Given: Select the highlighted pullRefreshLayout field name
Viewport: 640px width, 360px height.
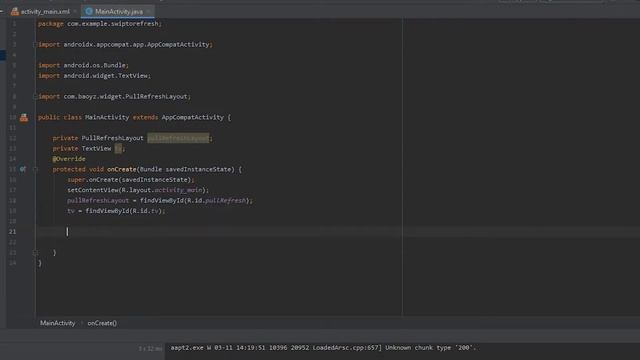Looking at the screenshot, I should [178, 138].
